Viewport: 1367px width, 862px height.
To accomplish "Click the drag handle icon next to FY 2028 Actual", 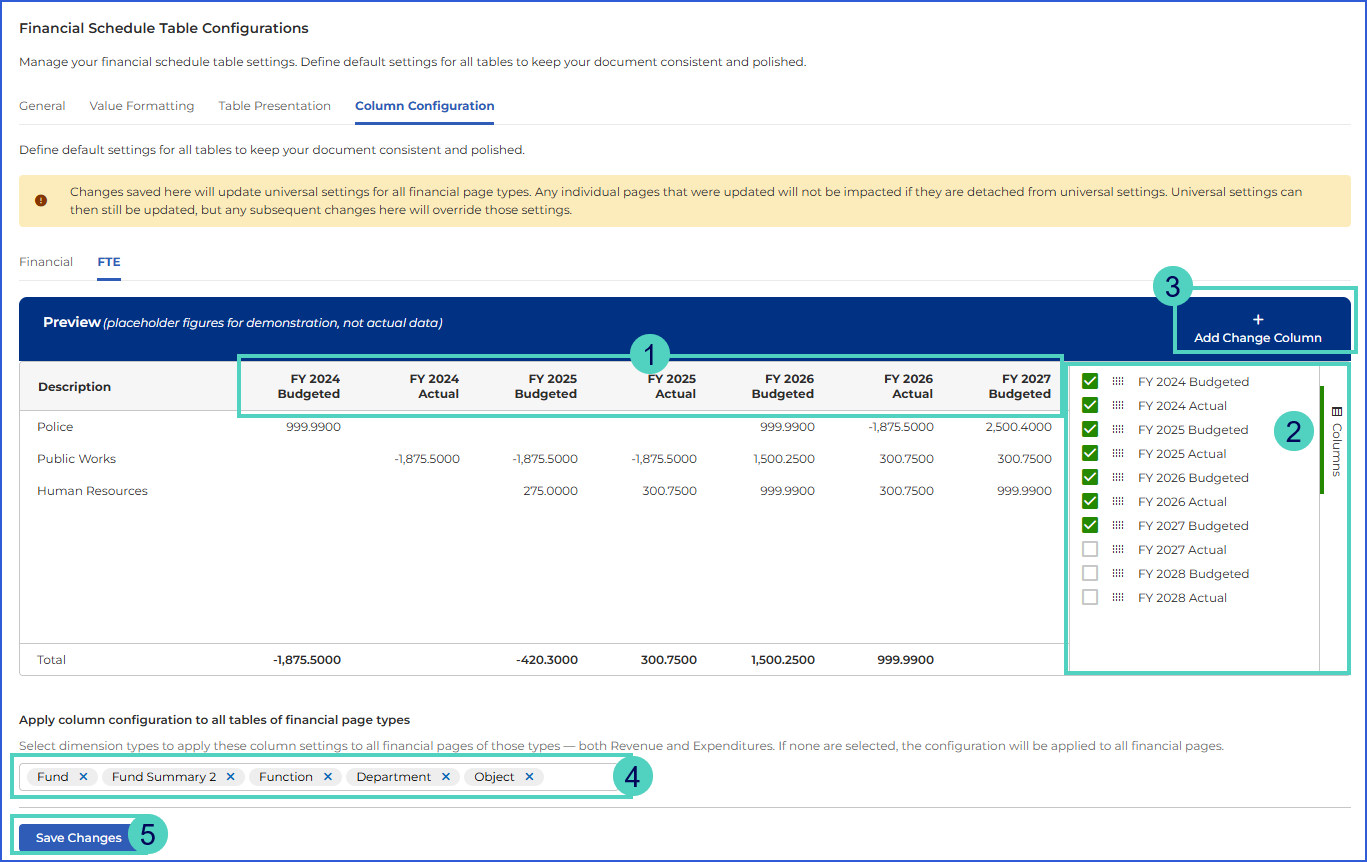I will [x=1118, y=598].
